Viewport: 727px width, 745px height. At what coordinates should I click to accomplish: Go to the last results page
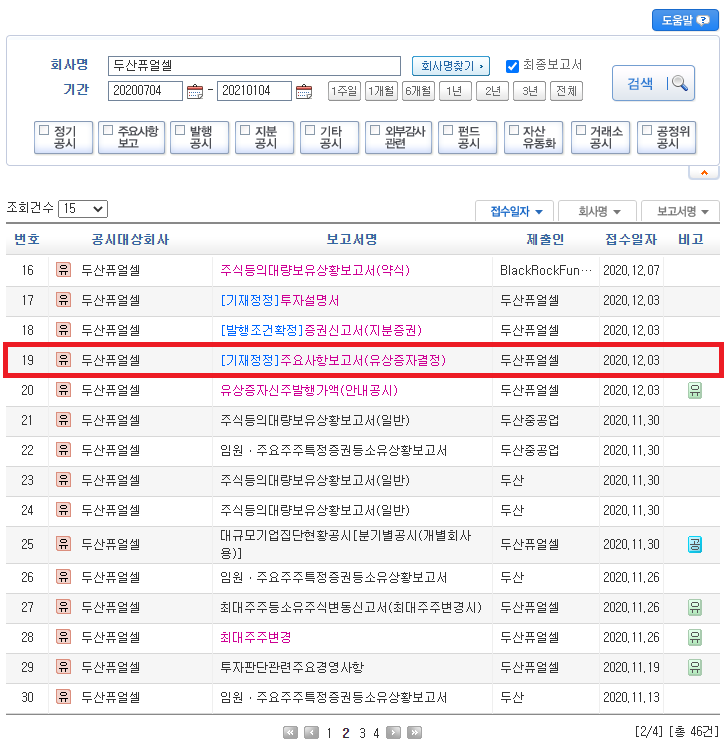(414, 733)
